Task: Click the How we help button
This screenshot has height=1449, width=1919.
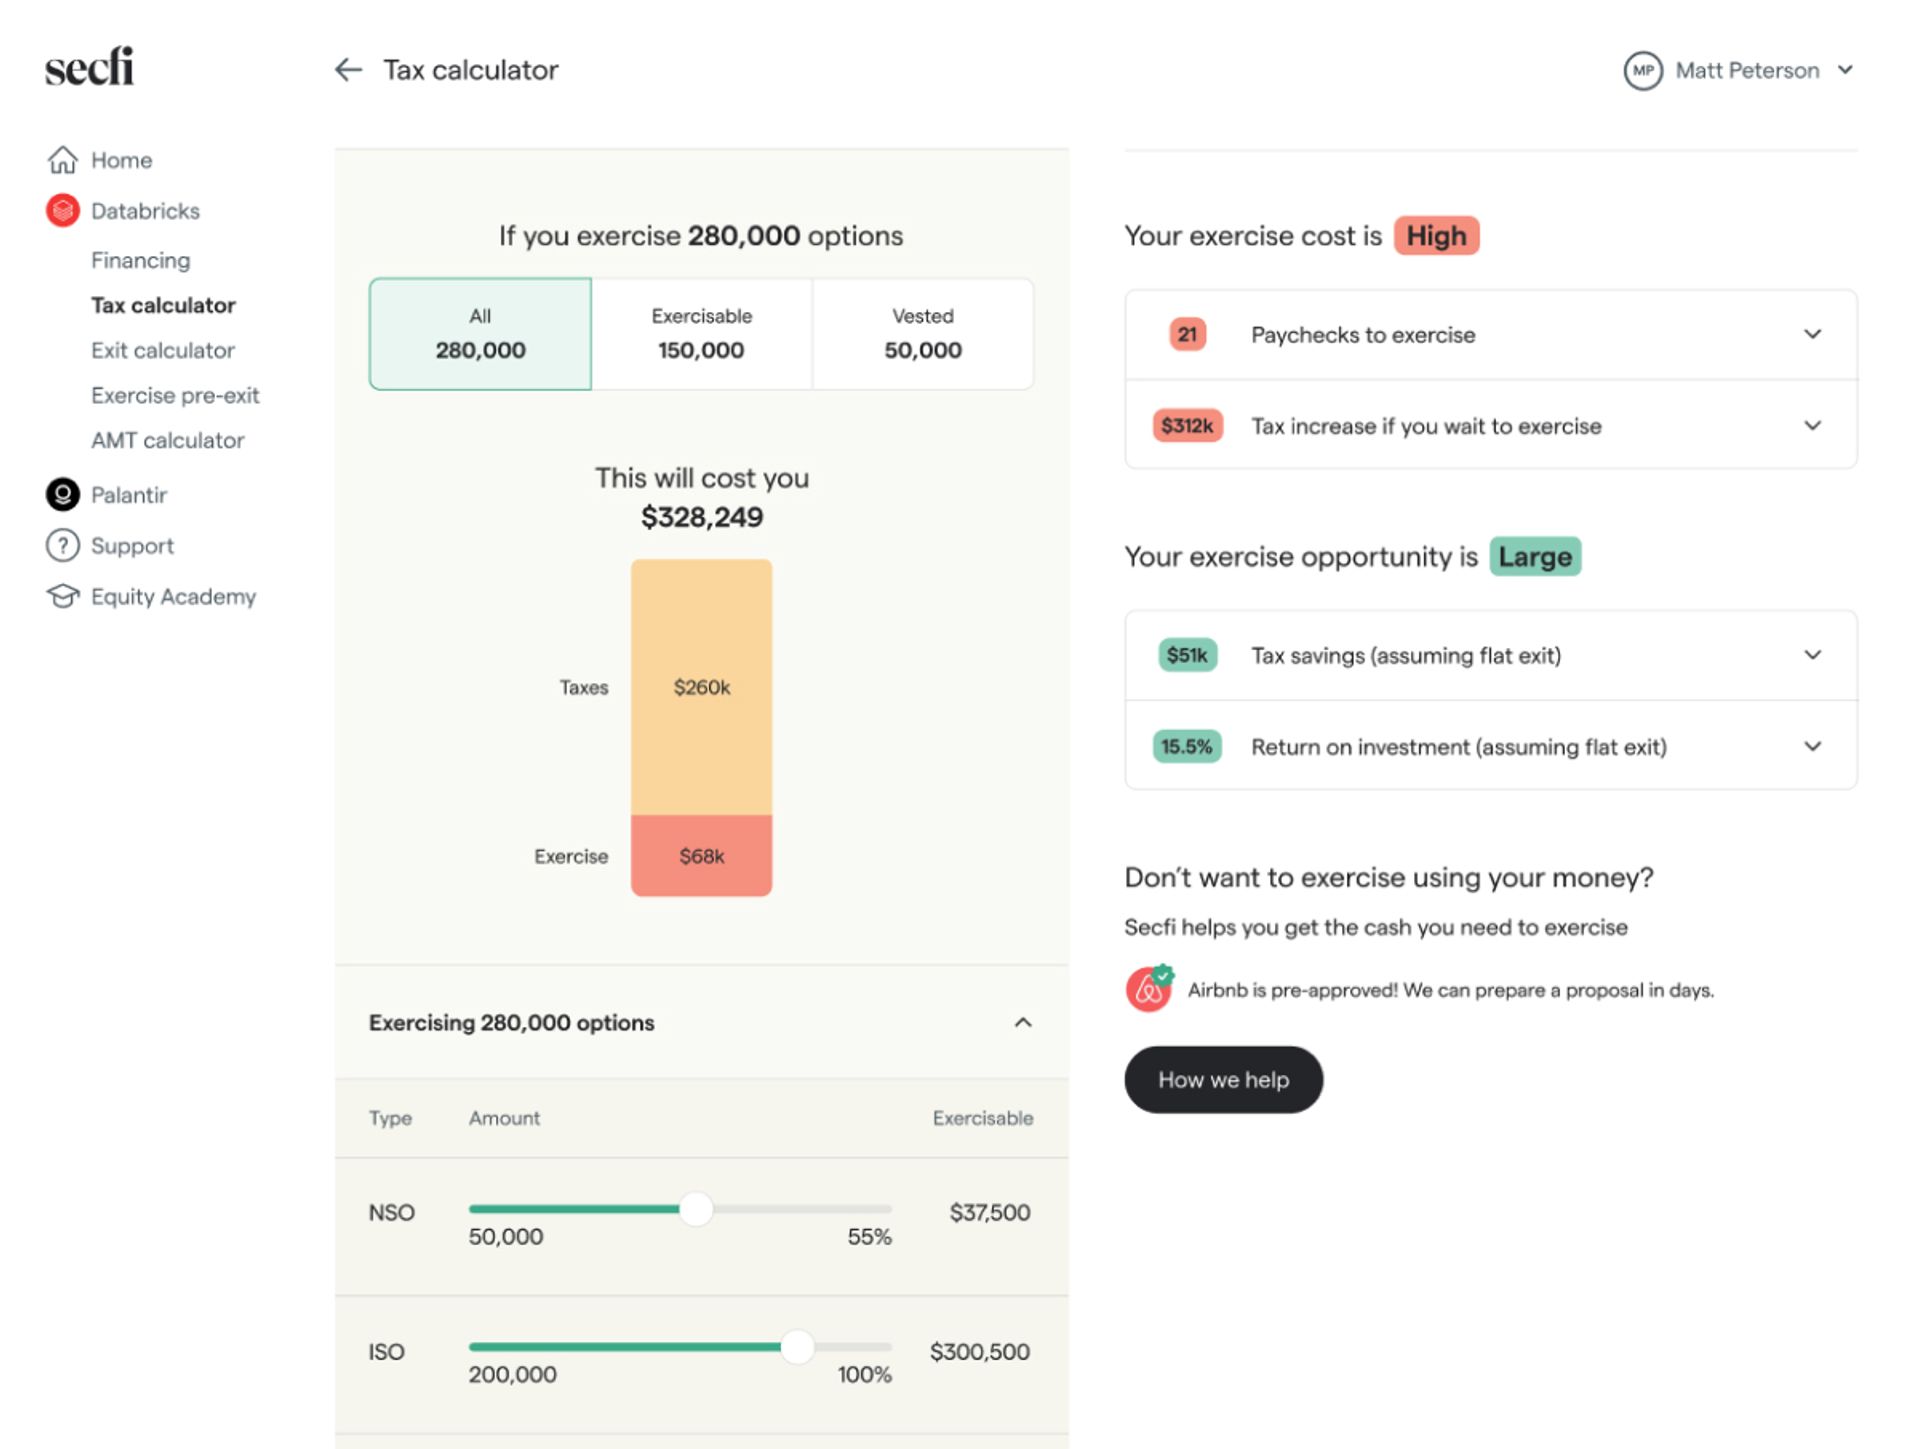Action: click(x=1223, y=1080)
